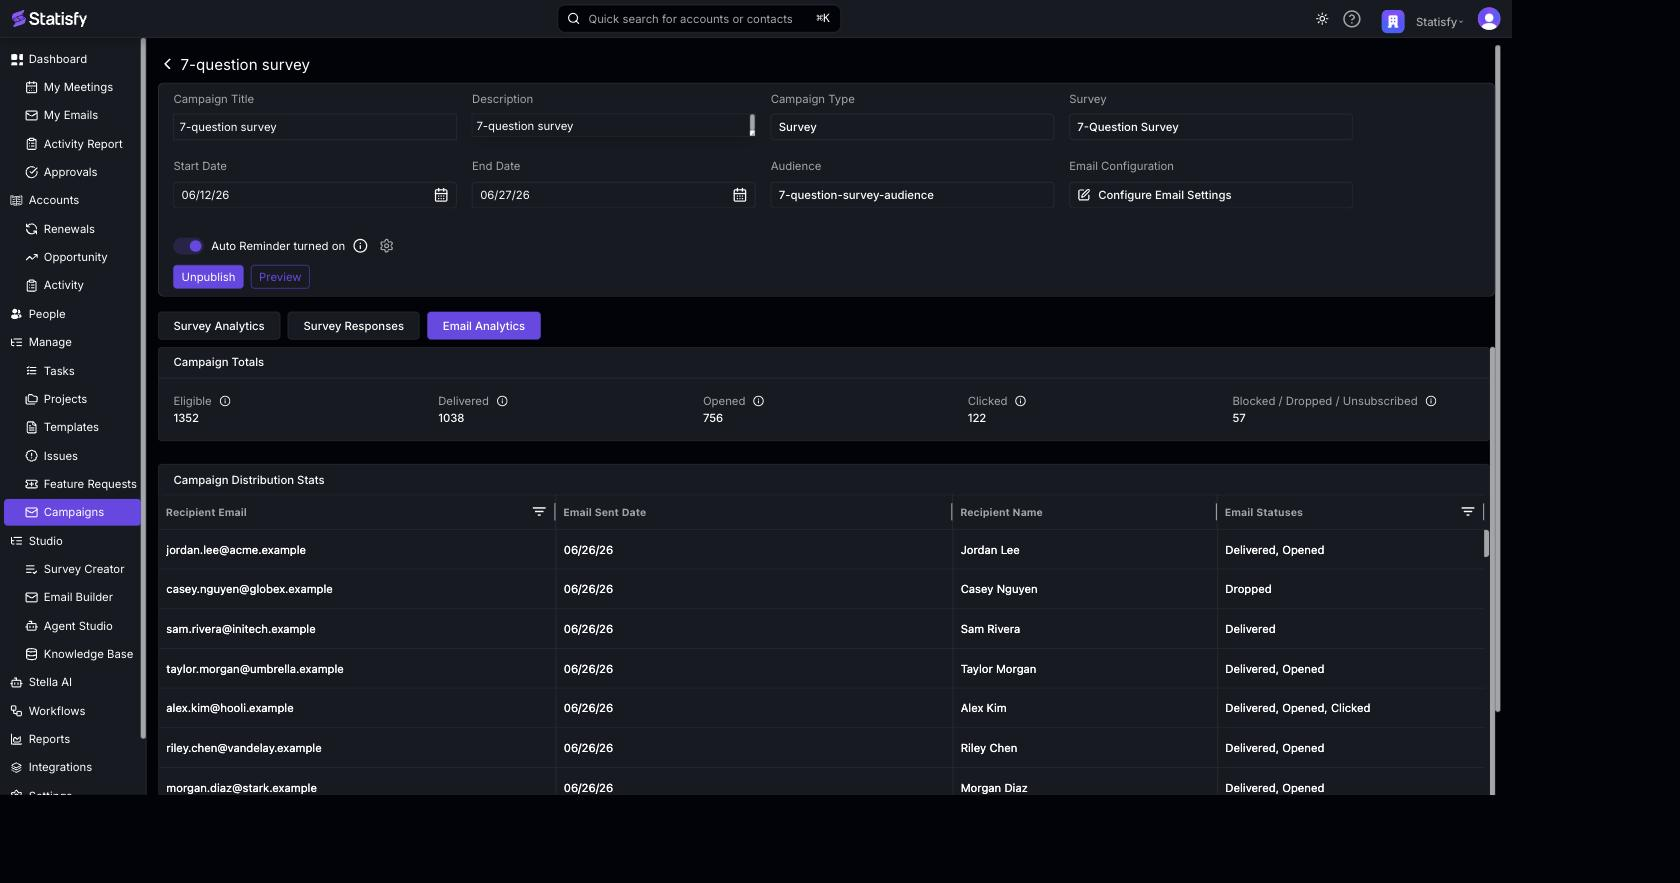Focus the quick search box
This screenshot has height=883, width=1680.
click(699, 18)
